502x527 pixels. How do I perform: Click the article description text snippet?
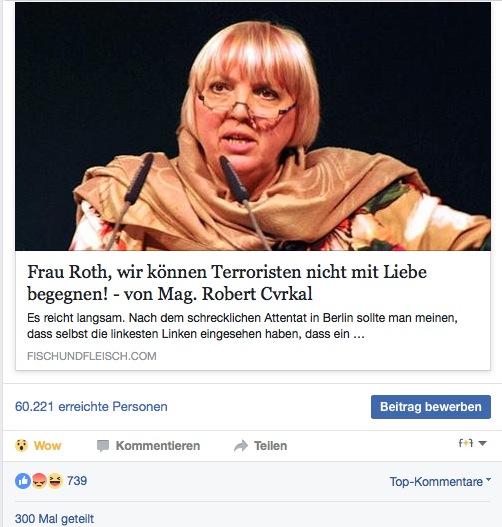(242, 326)
